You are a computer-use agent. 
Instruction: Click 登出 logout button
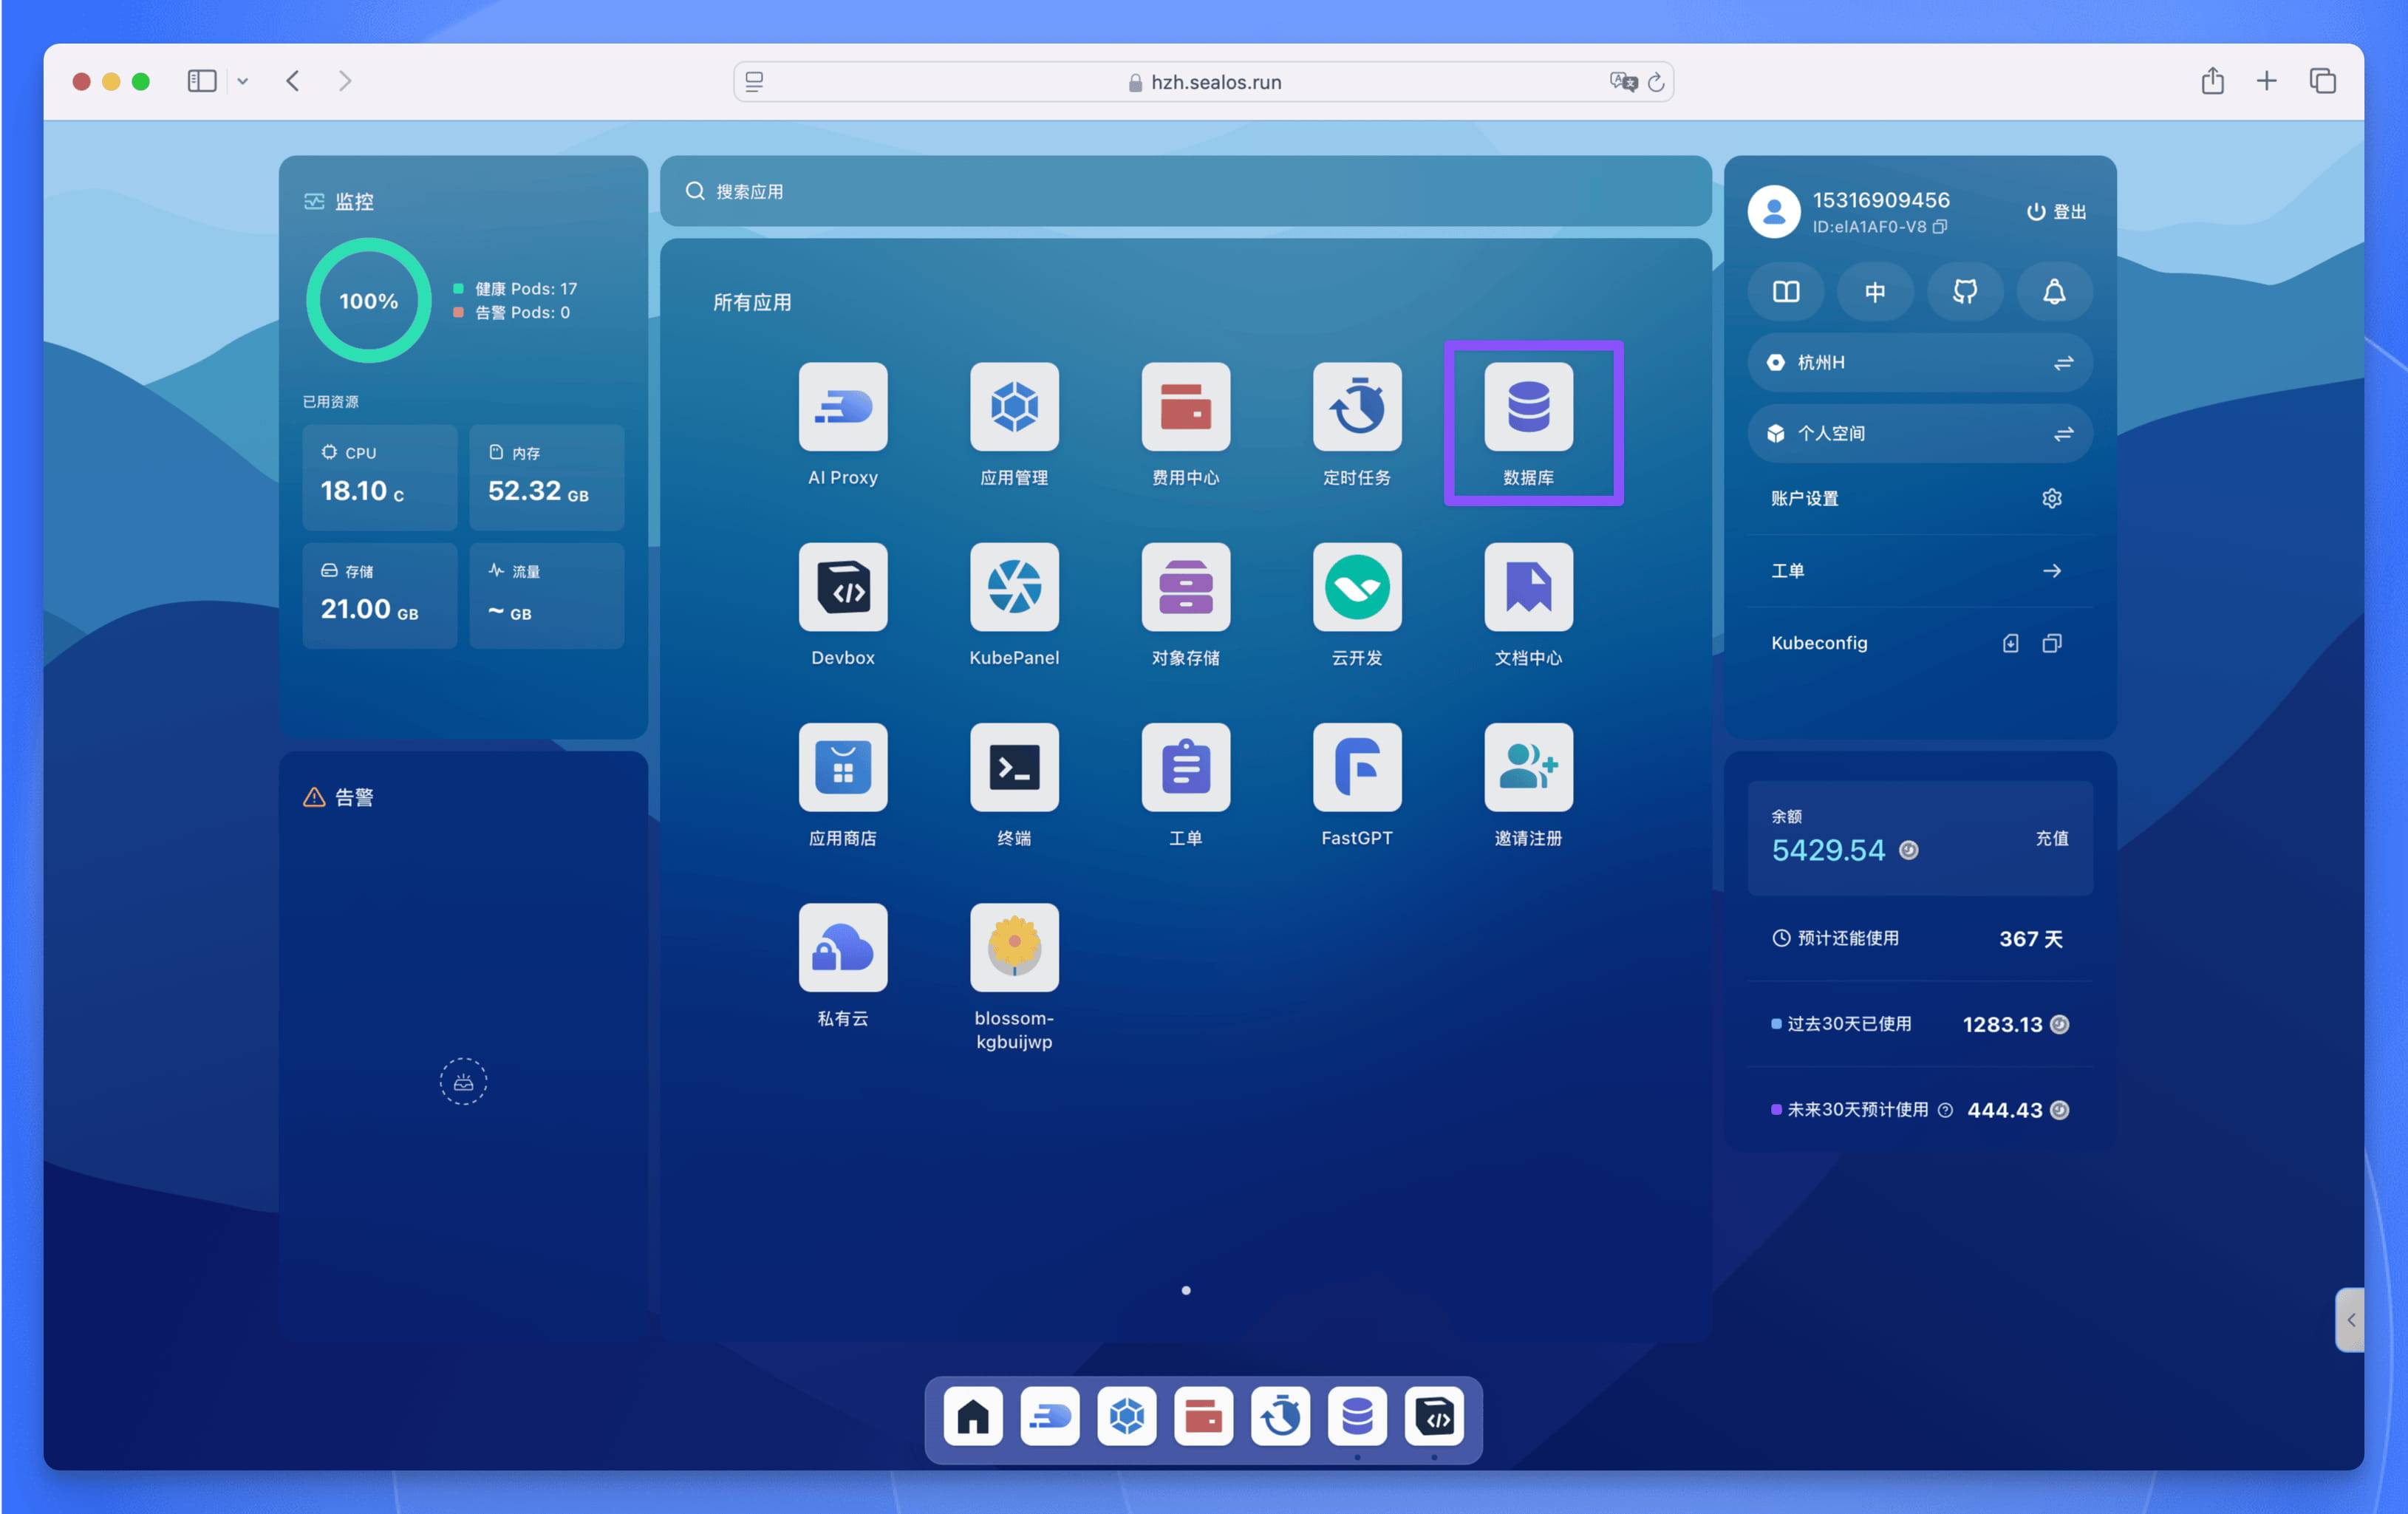pos(2056,212)
